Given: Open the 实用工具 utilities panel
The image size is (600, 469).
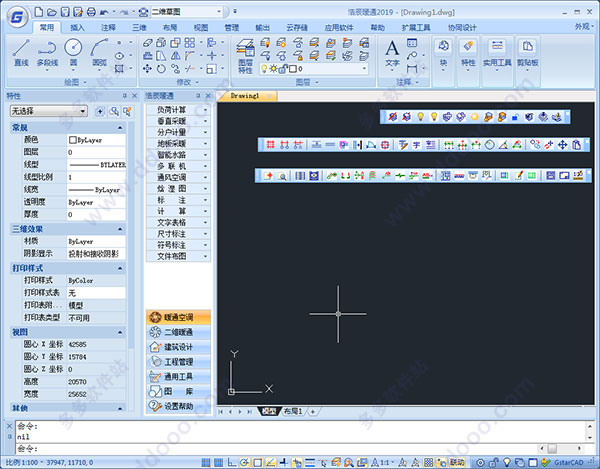Looking at the screenshot, I should (x=497, y=54).
